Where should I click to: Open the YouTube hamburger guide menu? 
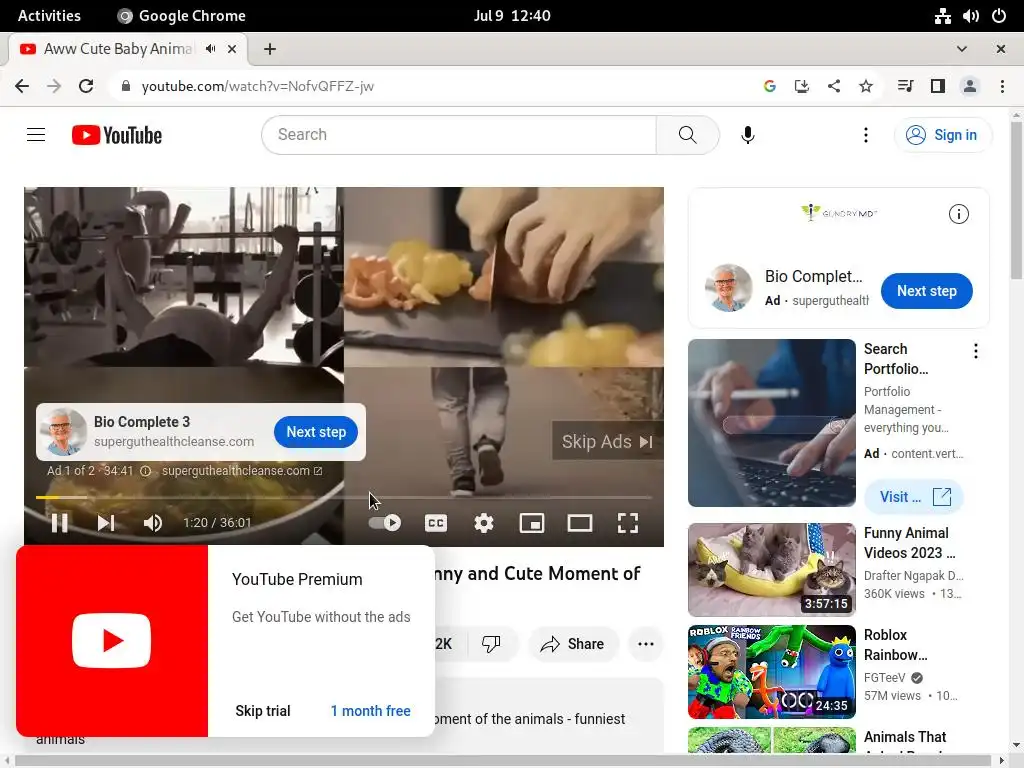36,135
